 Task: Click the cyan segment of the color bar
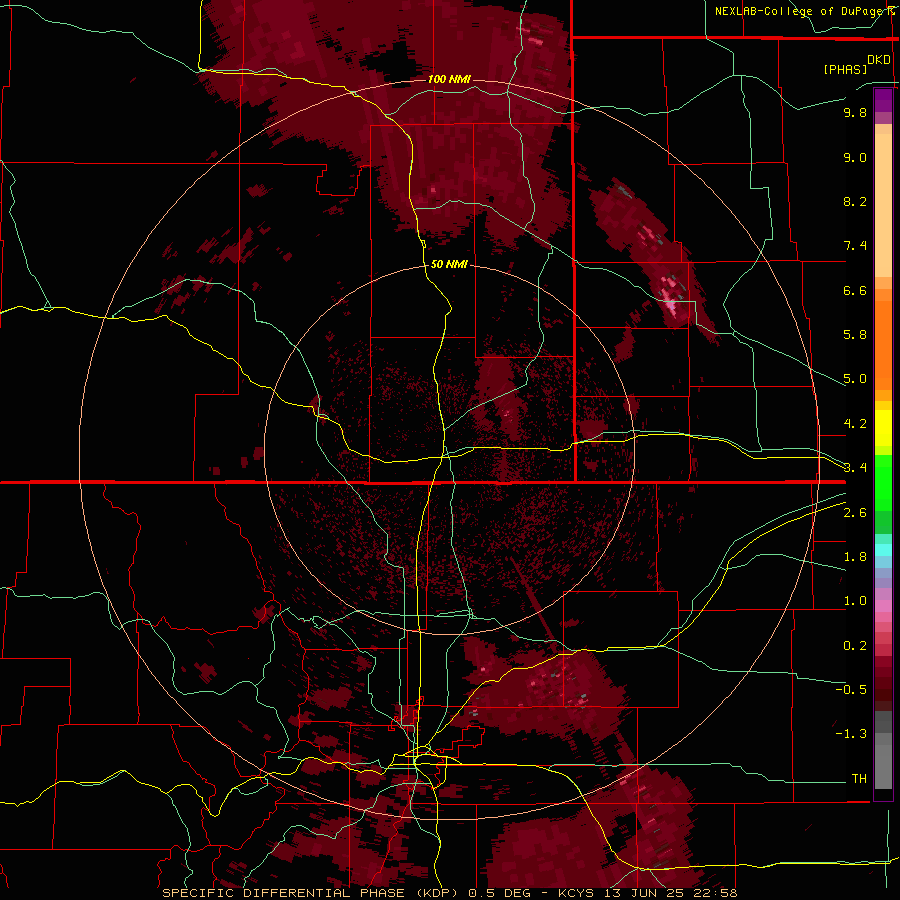point(883,550)
